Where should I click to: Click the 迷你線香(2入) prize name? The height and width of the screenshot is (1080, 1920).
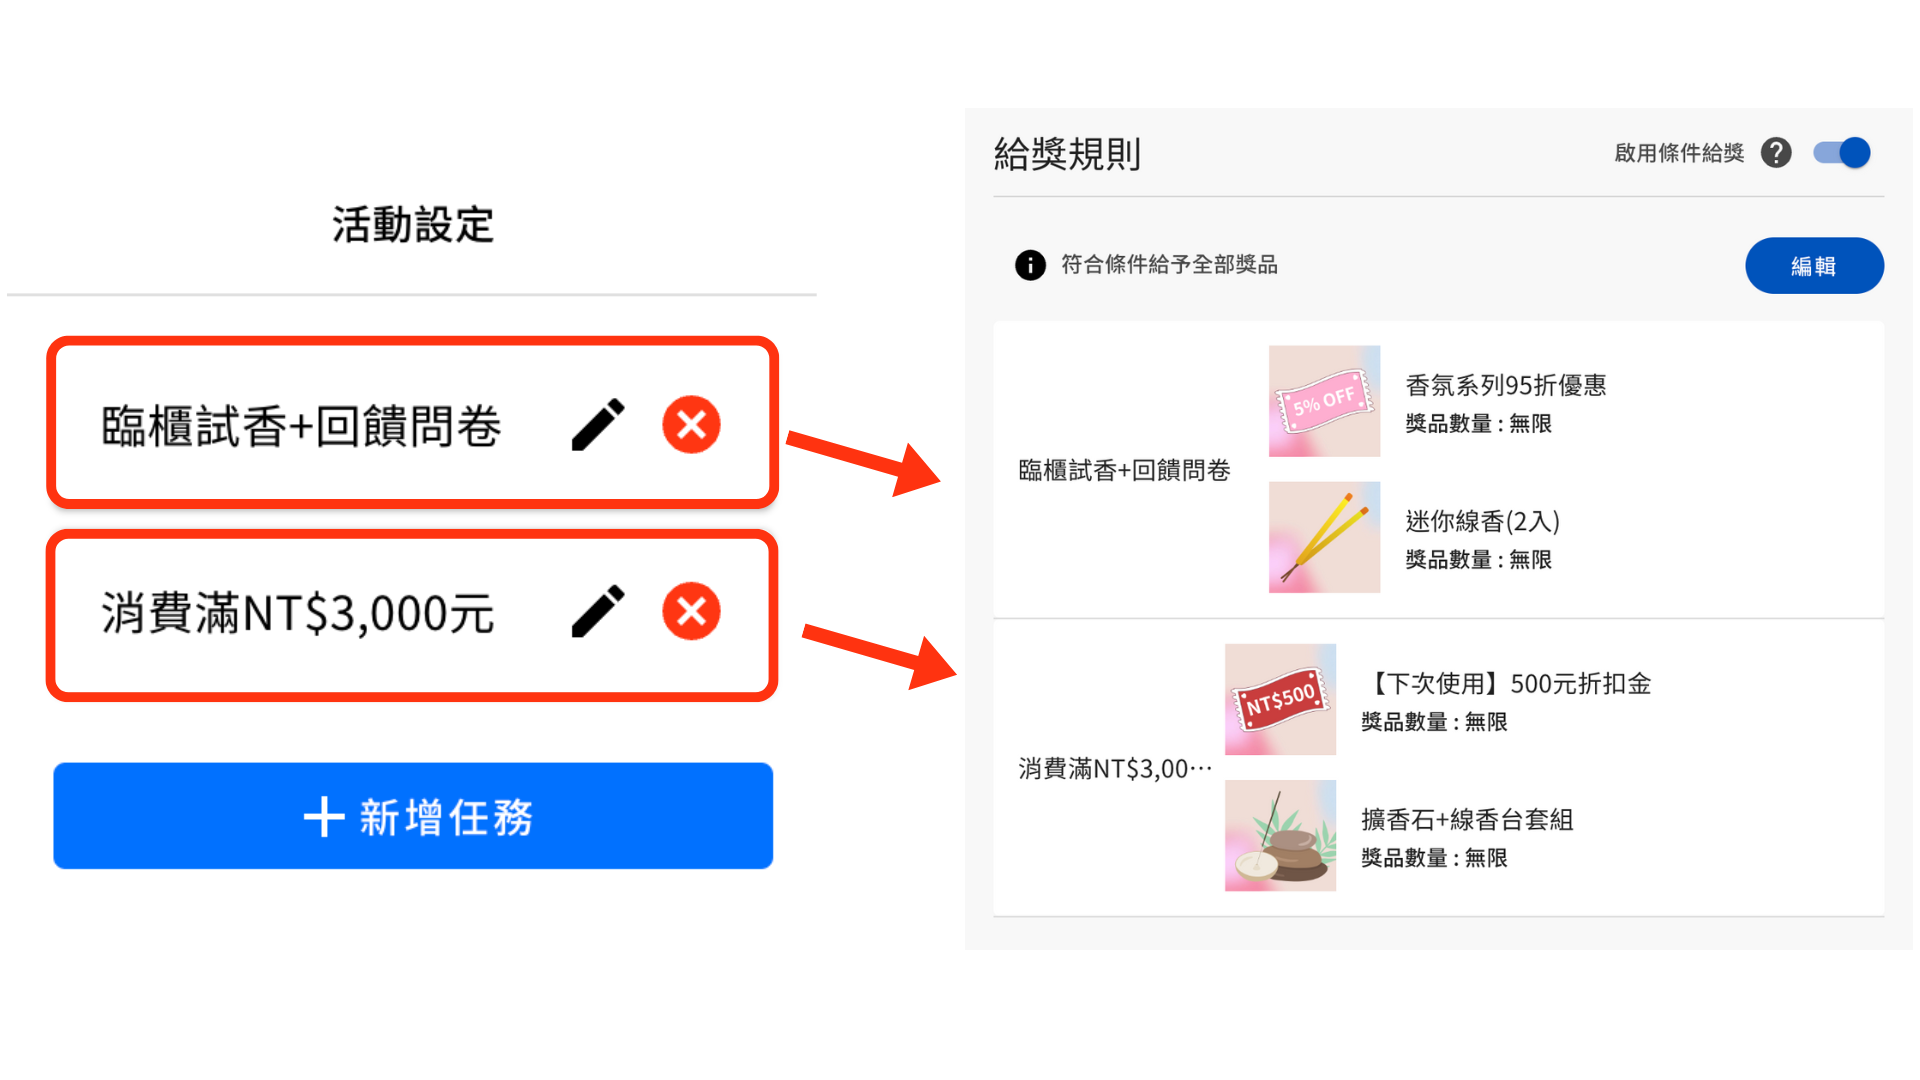click(1482, 521)
